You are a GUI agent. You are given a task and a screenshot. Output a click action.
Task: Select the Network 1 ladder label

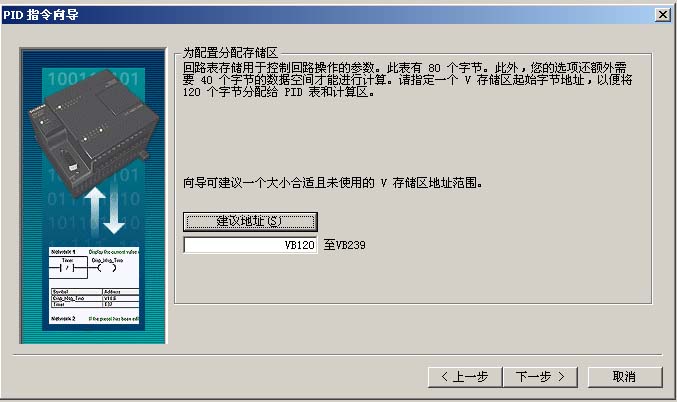click(63, 252)
